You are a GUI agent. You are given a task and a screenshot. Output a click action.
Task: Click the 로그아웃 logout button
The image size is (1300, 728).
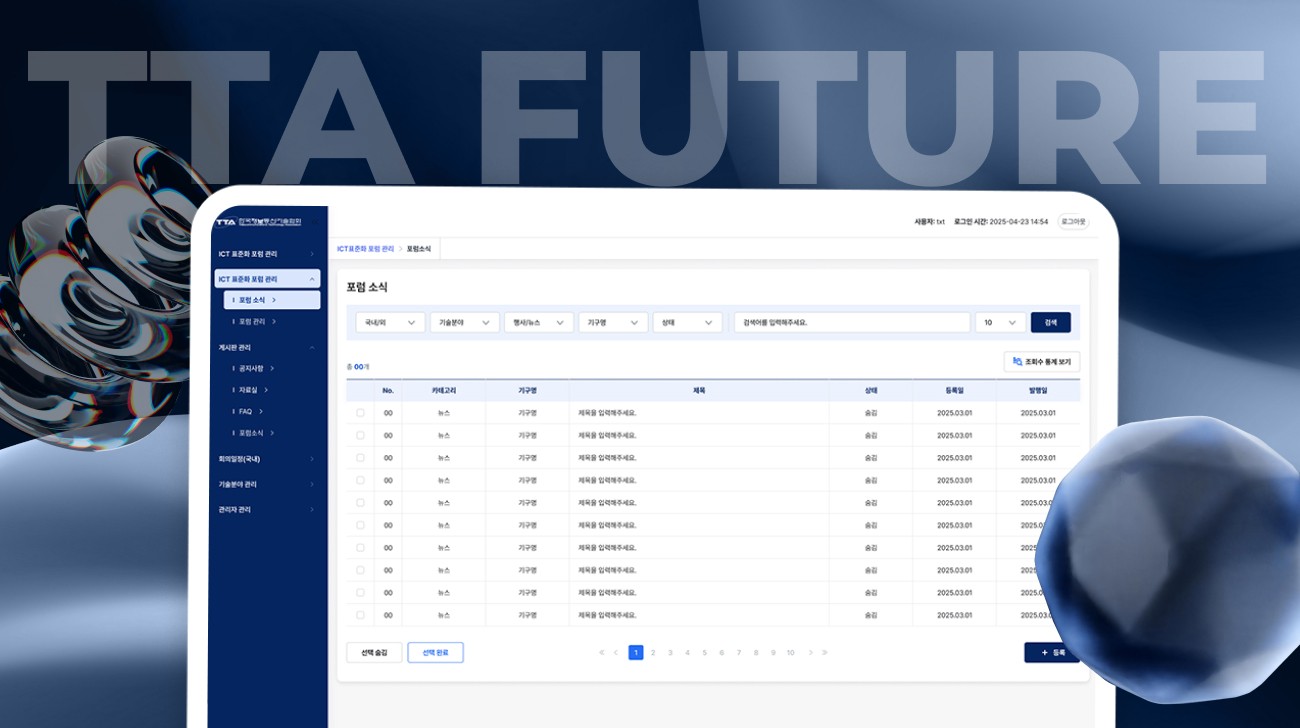pyautogui.click(x=1074, y=221)
